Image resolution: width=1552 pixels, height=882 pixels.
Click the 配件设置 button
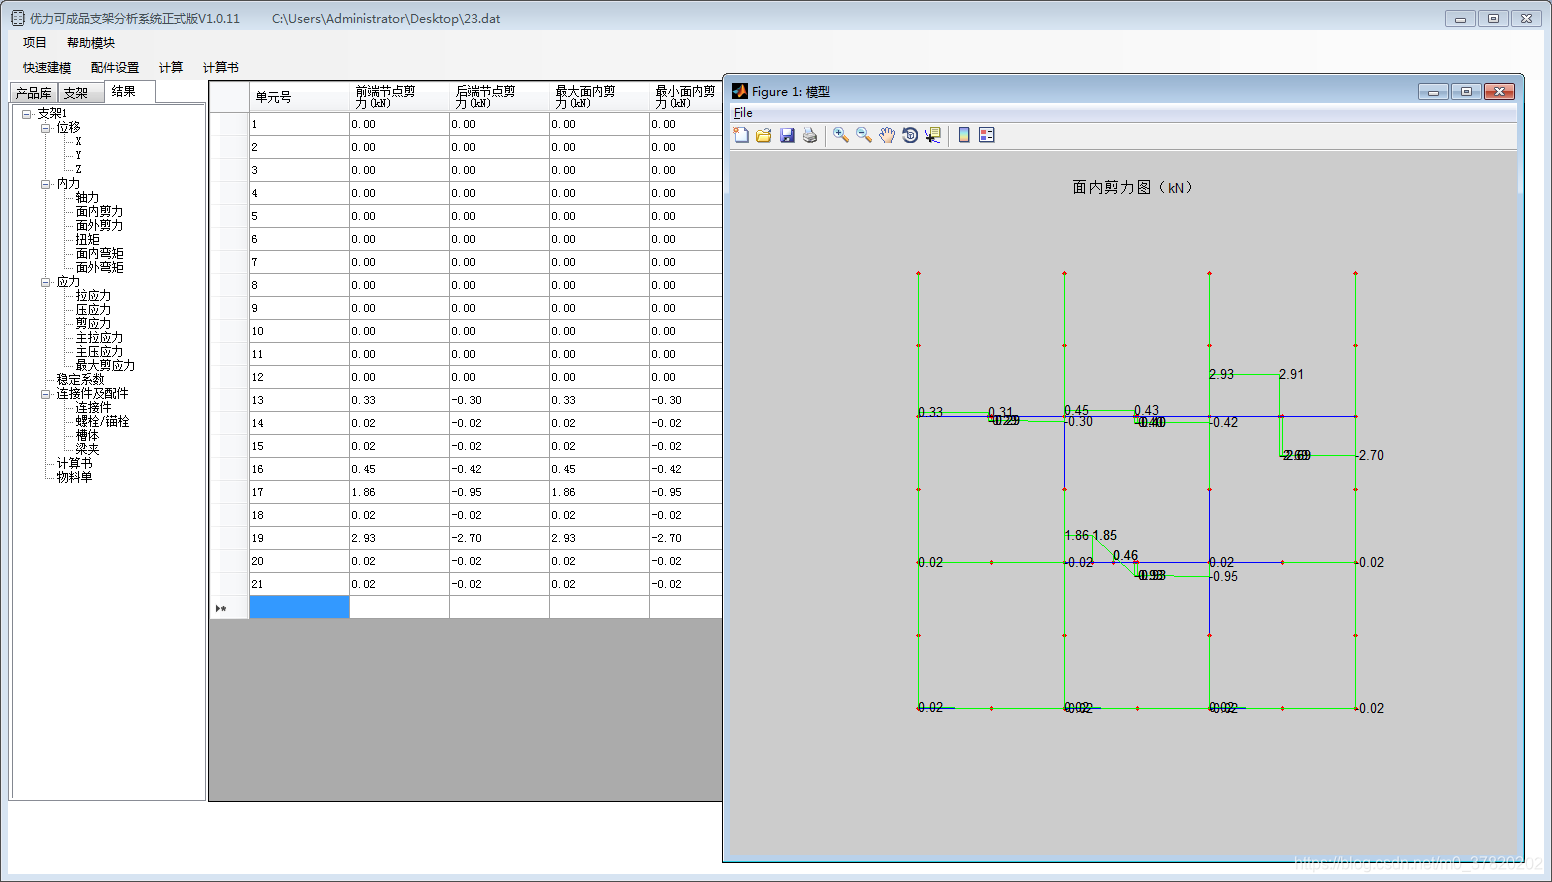click(115, 68)
